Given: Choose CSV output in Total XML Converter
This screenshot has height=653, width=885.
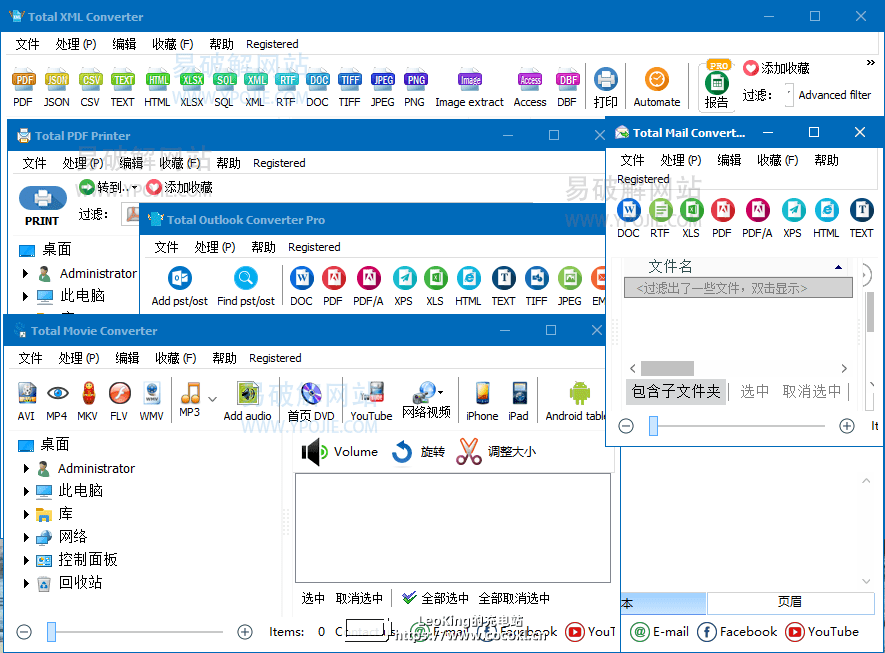Looking at the screenshot, I should pyautogui.click(x=90, y=88).
